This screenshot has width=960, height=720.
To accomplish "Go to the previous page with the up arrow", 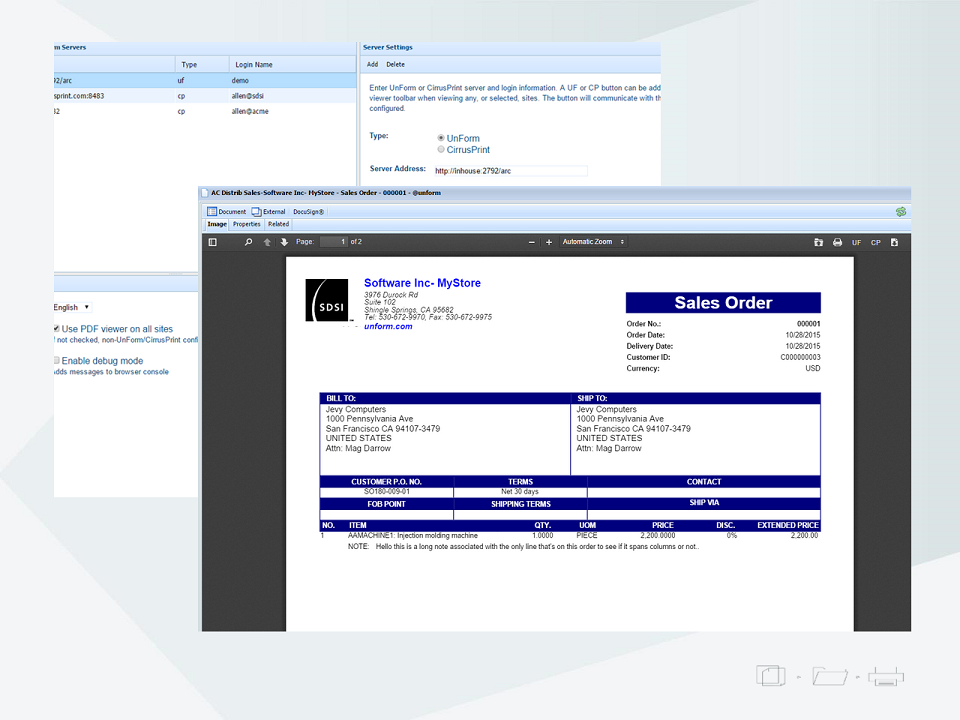I will pyautogui.click(x=266, y=241).
